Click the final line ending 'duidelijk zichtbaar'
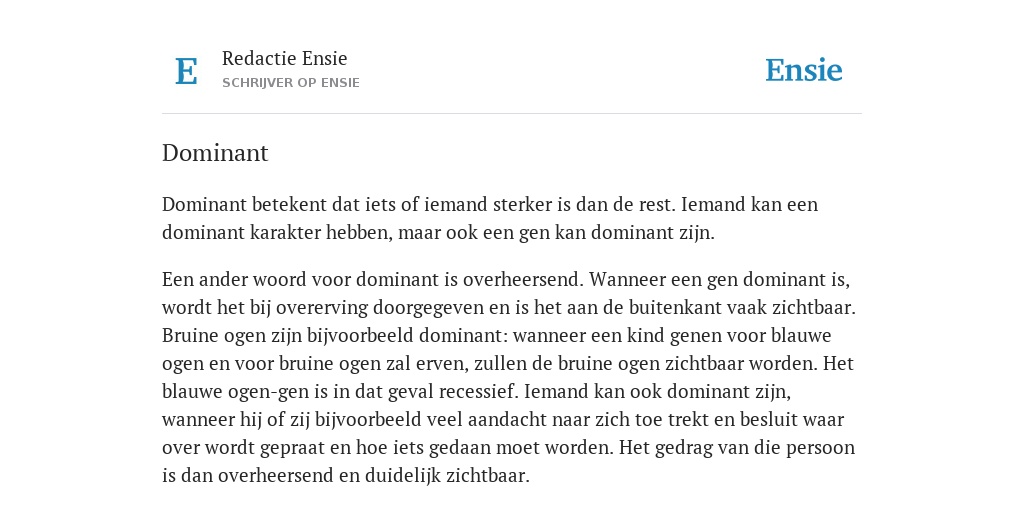The image size is (1024, 512). pyautogui.click(x=345, y=475)
